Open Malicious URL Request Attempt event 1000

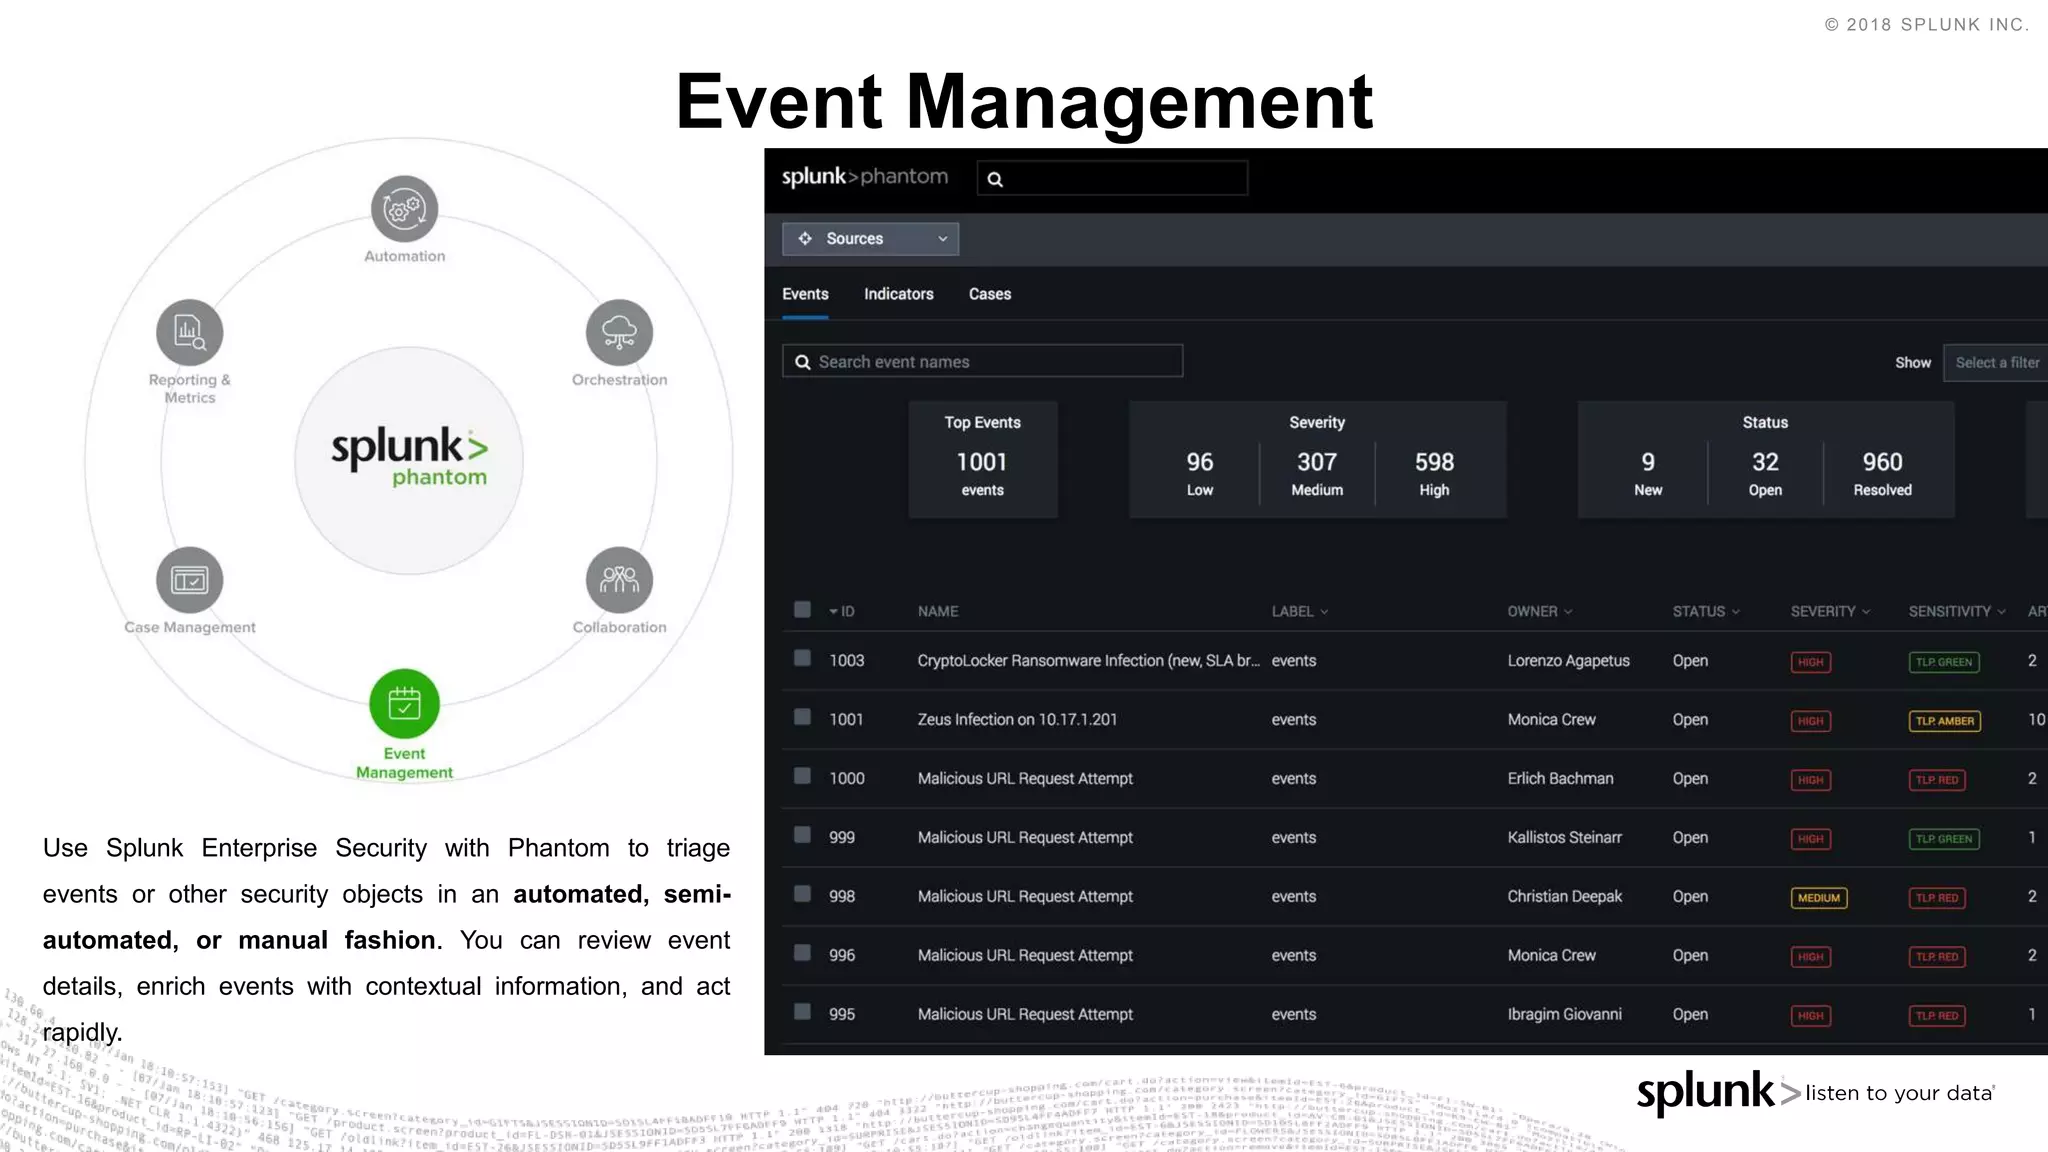[x=1025, y=779]
